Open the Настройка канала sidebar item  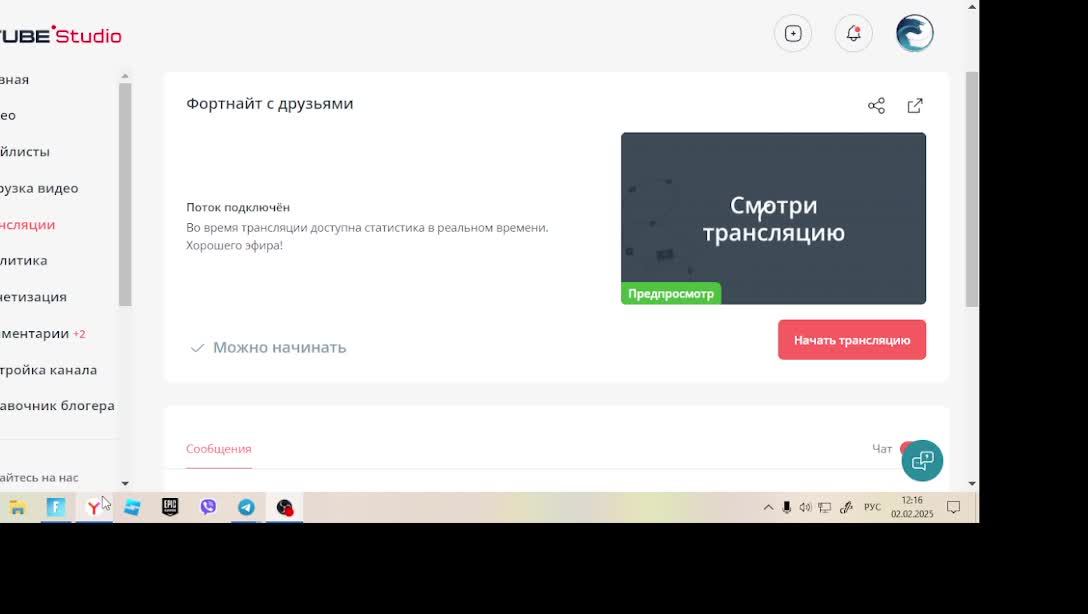(x=49, y=370)
